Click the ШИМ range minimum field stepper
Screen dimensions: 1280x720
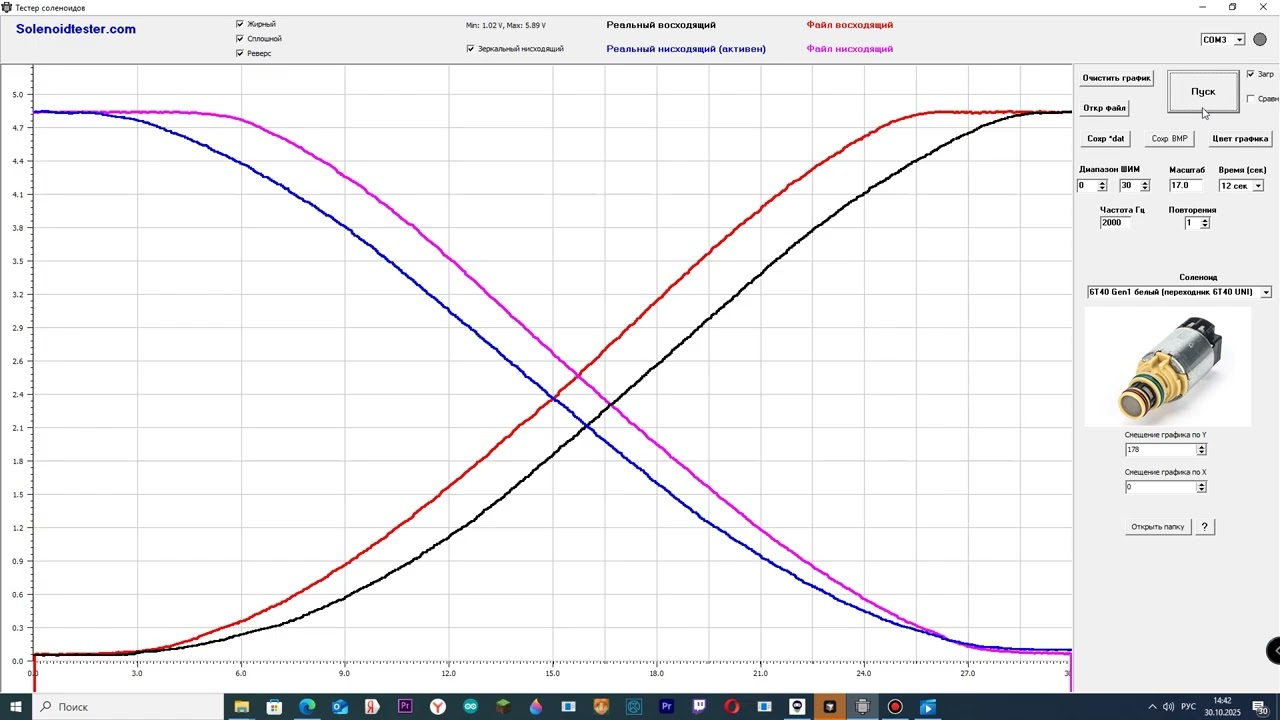tap(1102, 186)
